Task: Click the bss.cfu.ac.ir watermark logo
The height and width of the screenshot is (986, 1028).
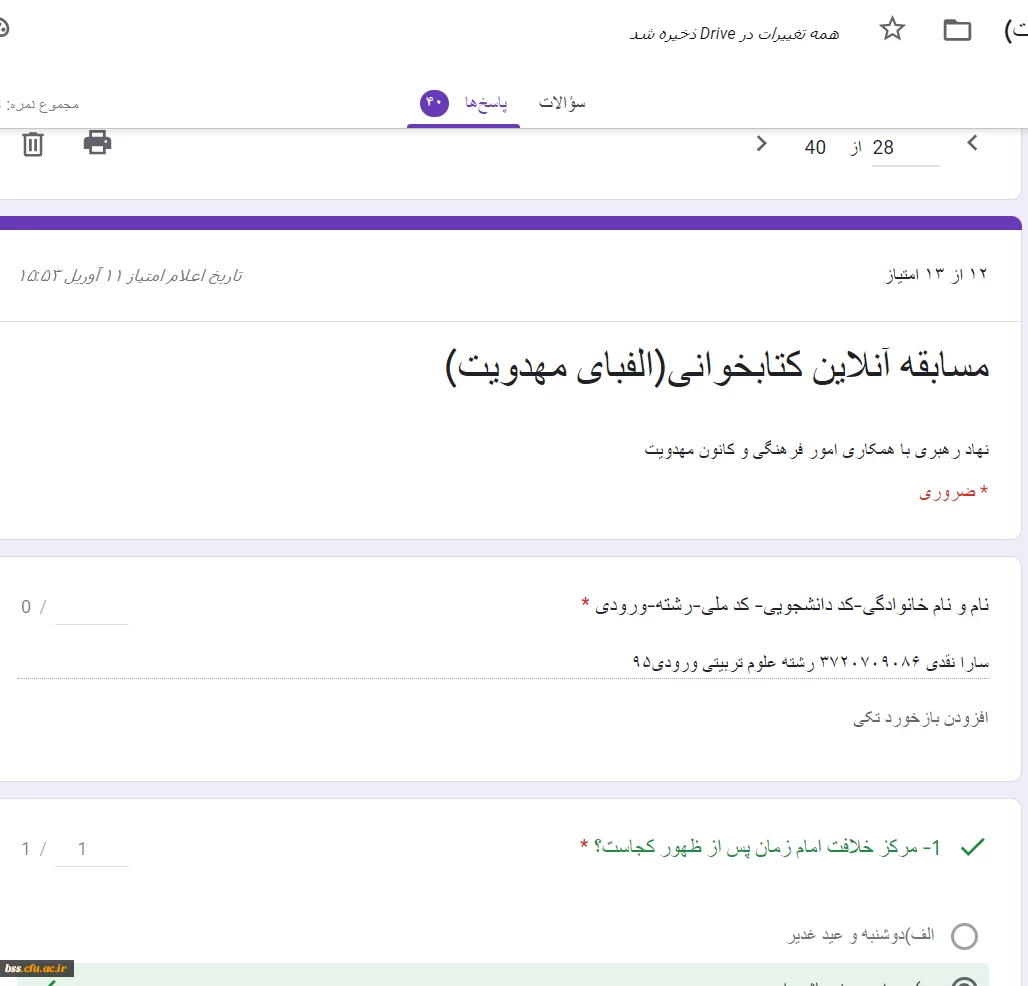Action: coord(37,968)
